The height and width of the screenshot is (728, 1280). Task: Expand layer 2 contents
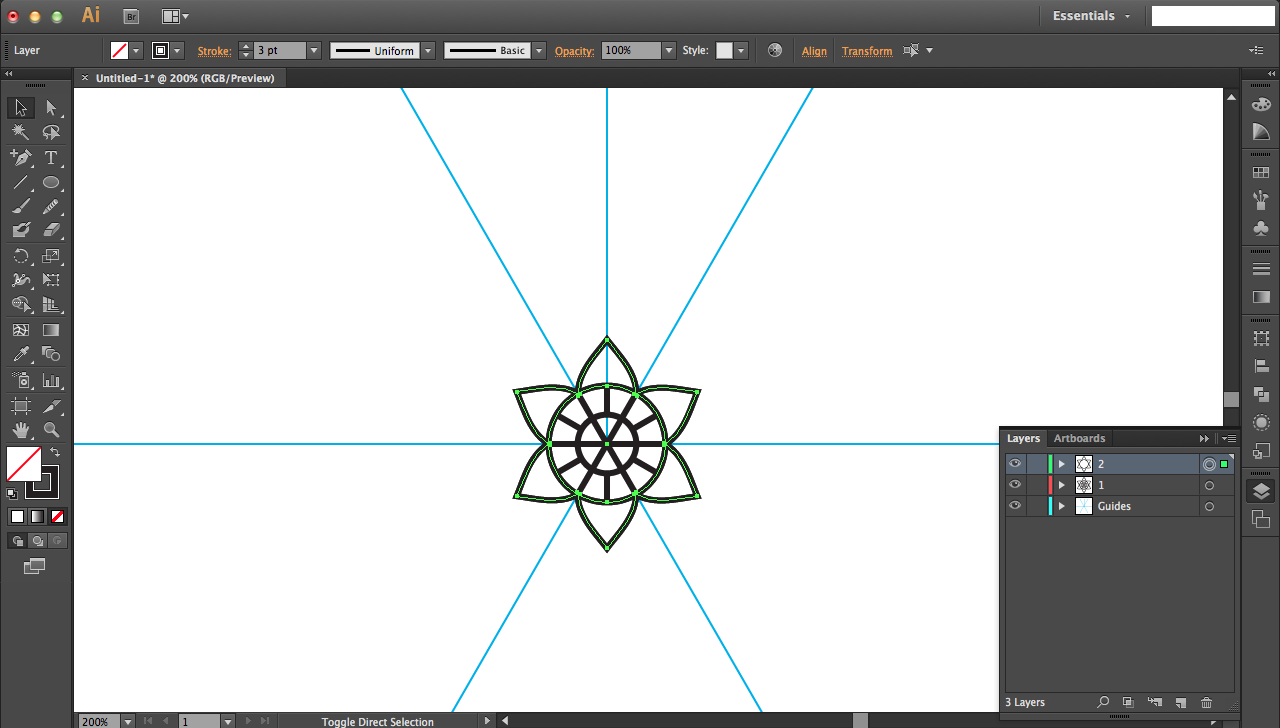(1062, 464)
